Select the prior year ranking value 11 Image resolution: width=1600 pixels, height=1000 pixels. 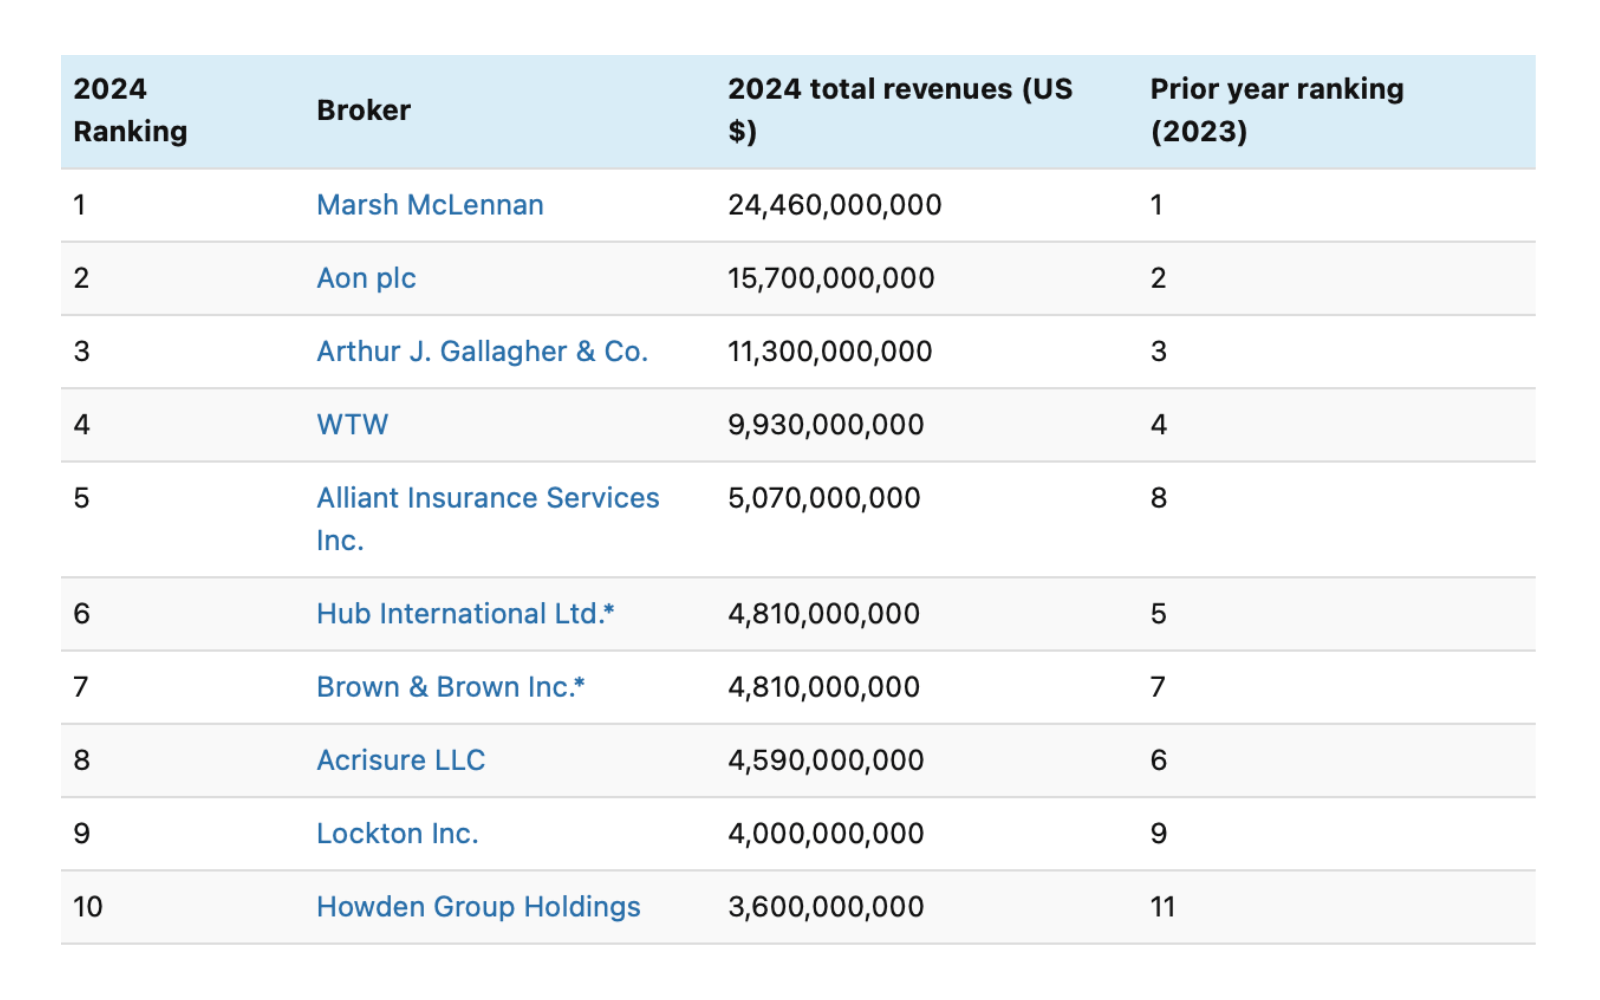click(1162, 906)
